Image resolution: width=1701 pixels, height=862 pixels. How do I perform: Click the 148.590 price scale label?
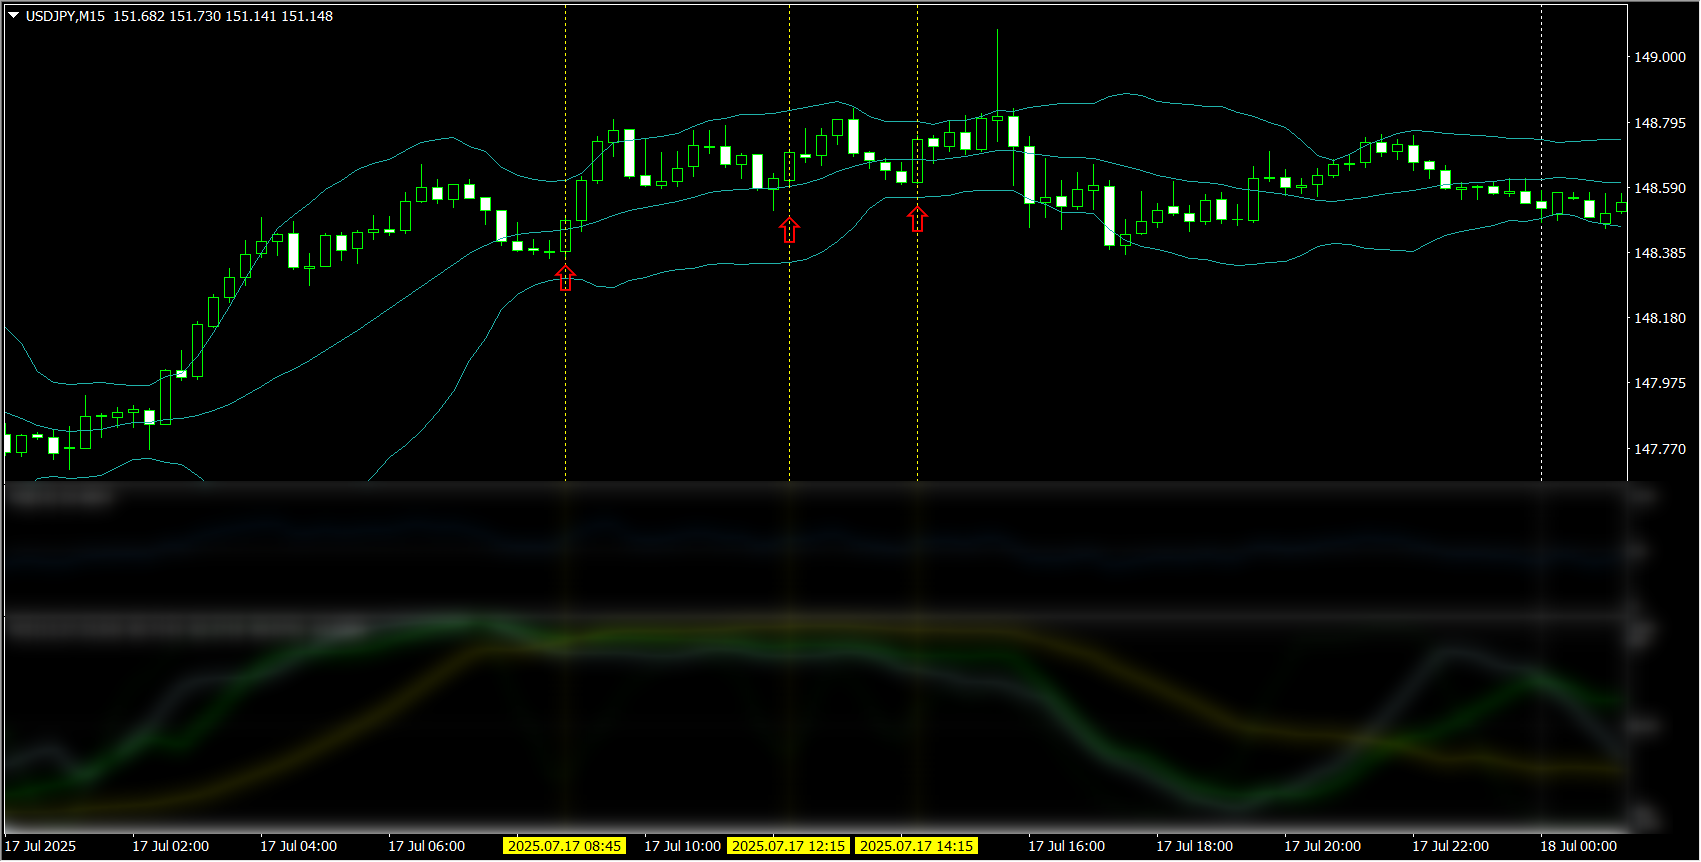(1659, 188)
